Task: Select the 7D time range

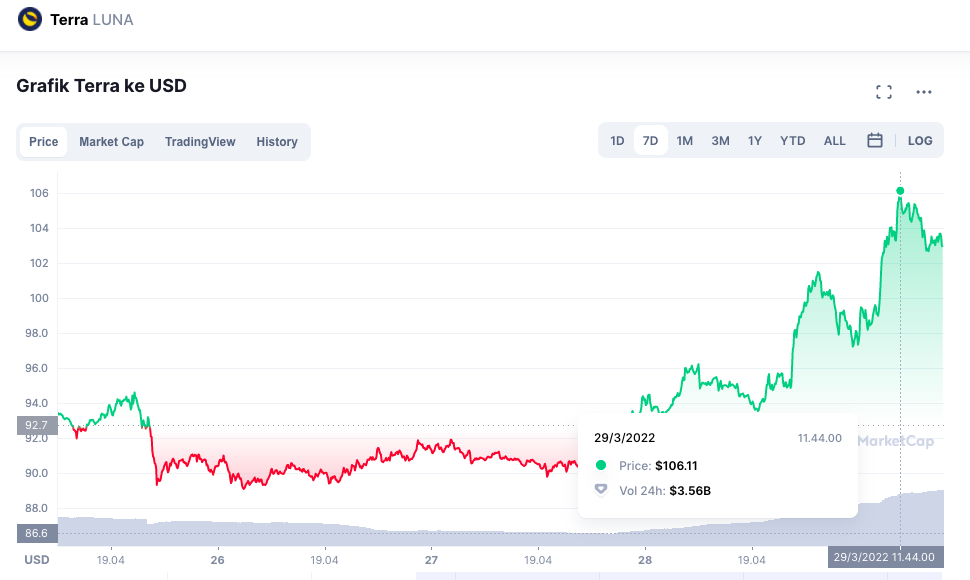Action: coord(650,141)
